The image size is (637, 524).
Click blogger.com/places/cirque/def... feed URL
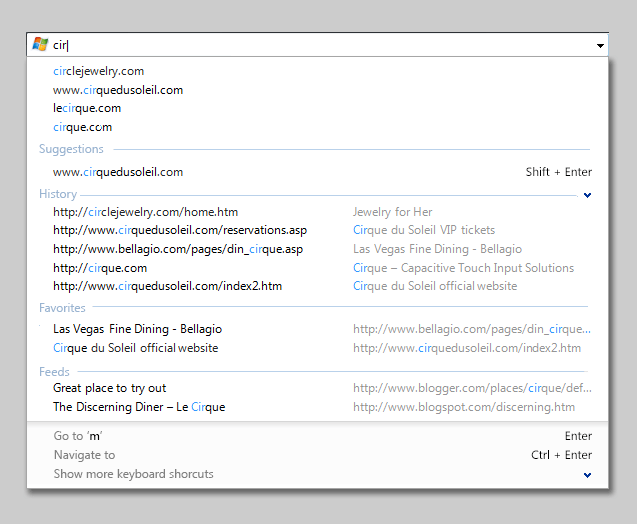pos(472,388)
